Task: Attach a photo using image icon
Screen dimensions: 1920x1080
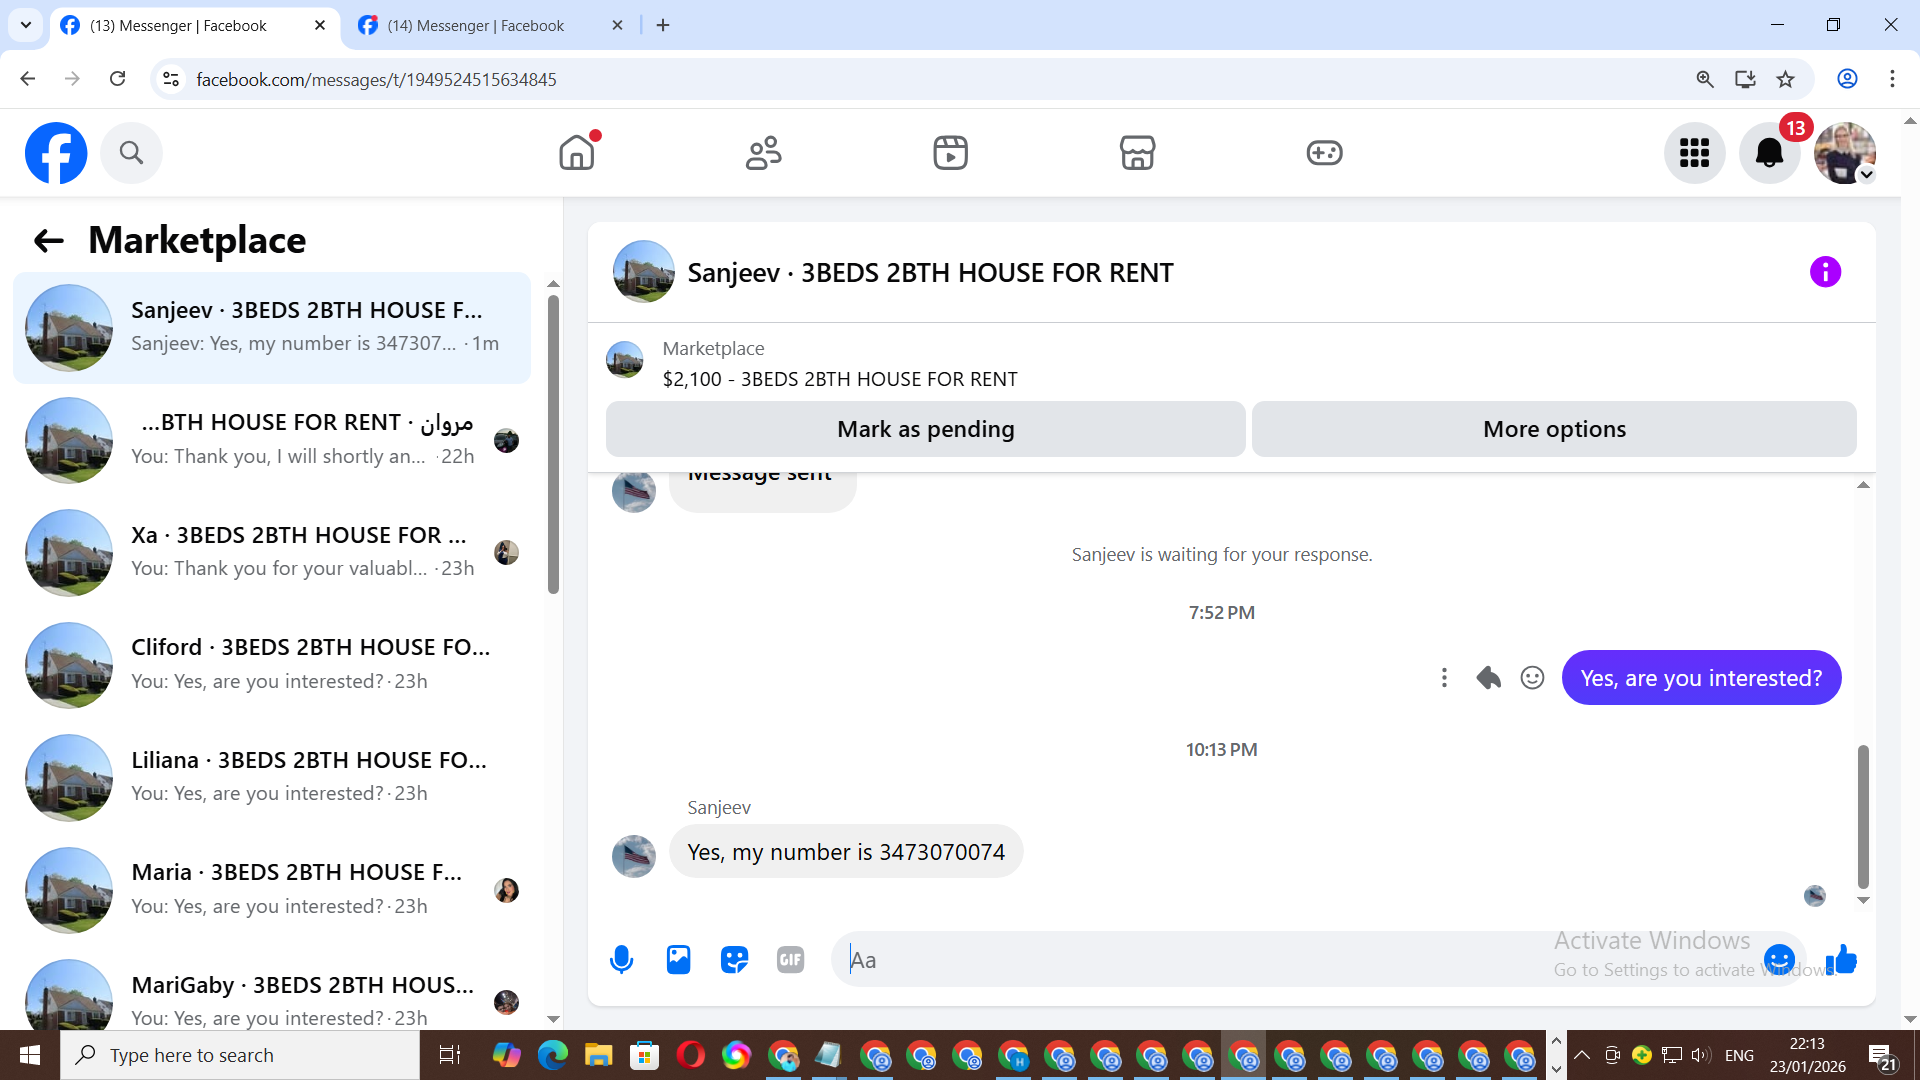Action: click(678, 960)
